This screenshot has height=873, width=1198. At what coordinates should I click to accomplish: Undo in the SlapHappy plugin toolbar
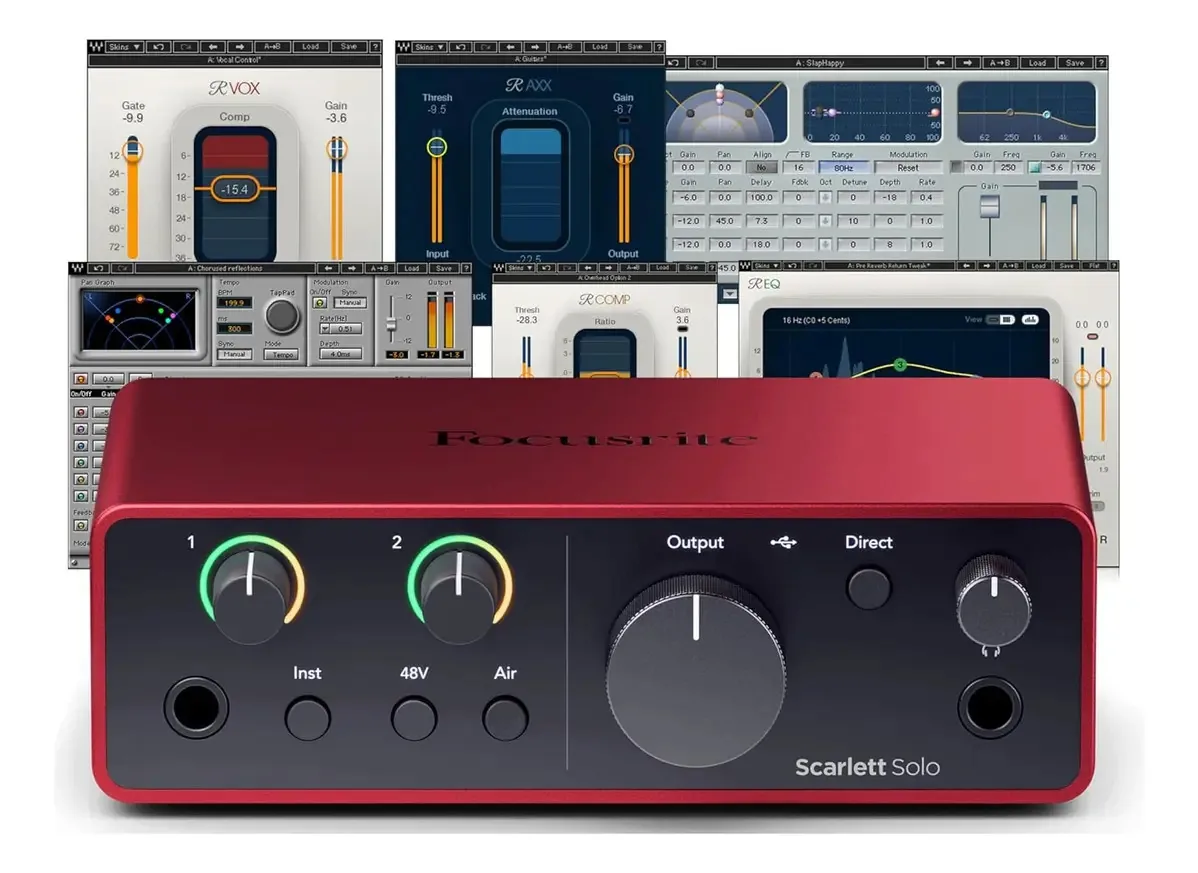[x=673, y=63]
